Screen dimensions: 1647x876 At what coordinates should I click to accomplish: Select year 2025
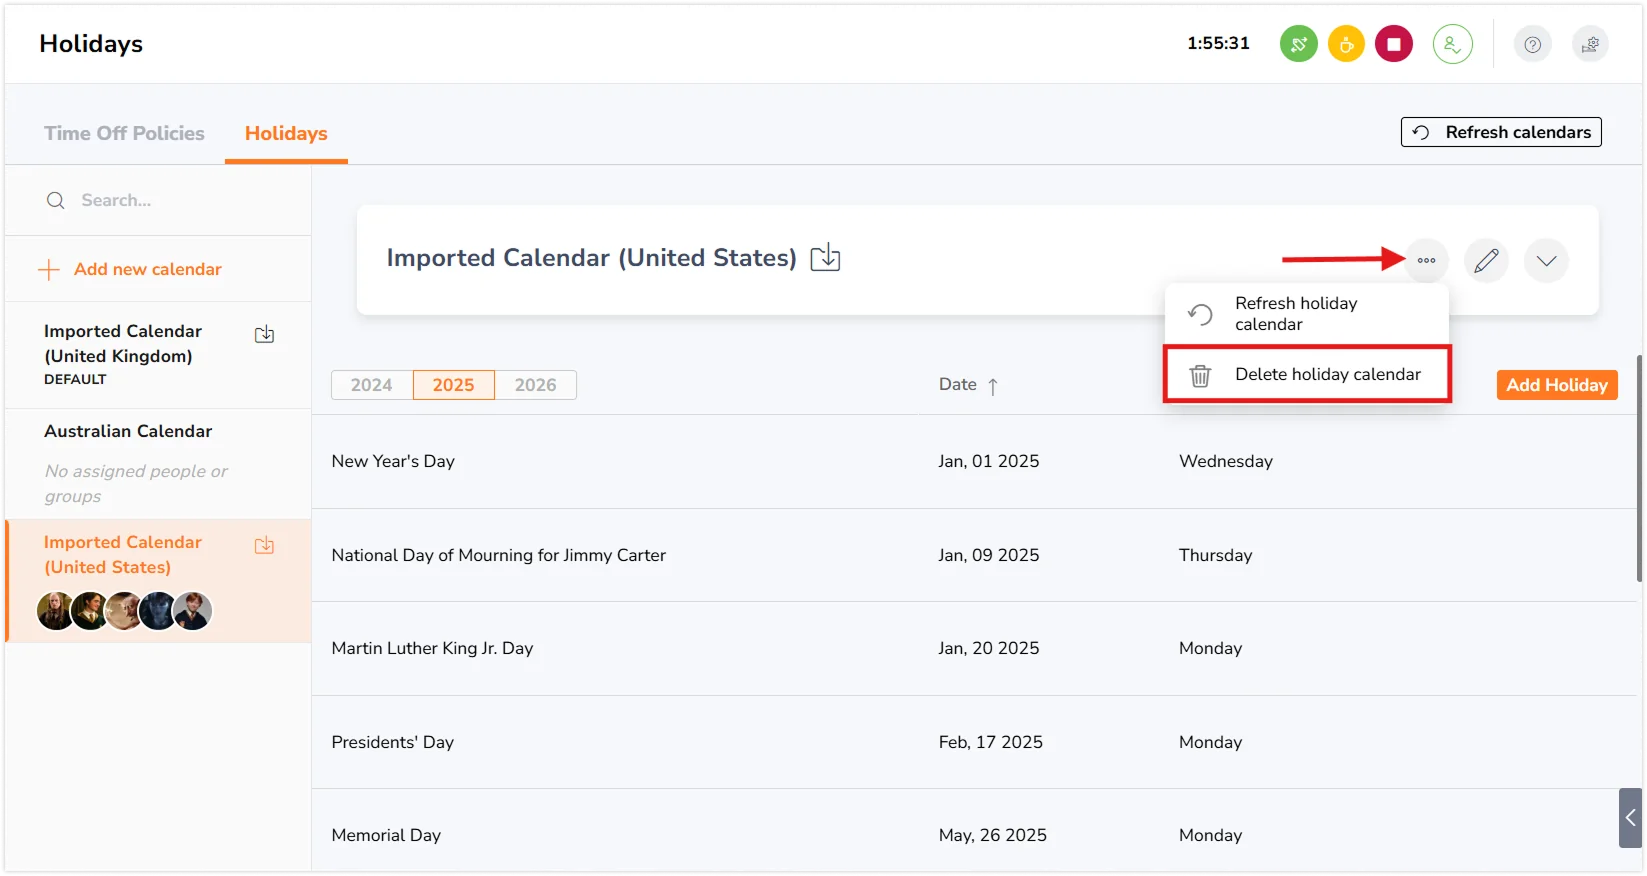click(x=453, y=385)
